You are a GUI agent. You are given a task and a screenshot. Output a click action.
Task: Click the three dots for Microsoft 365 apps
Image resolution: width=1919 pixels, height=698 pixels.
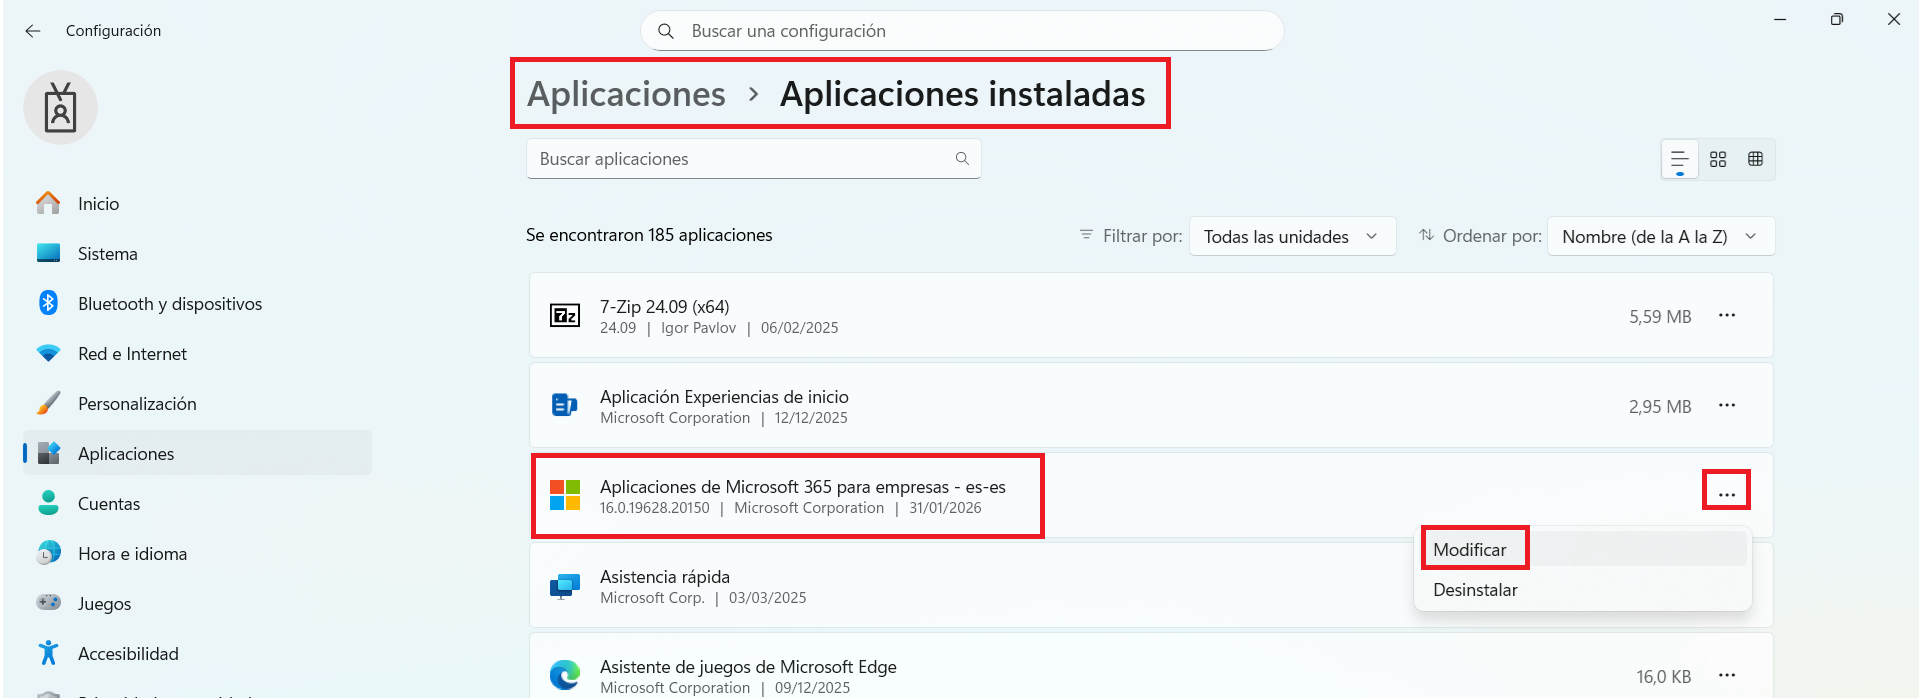pyautogui.click(x=1726, y=493)
